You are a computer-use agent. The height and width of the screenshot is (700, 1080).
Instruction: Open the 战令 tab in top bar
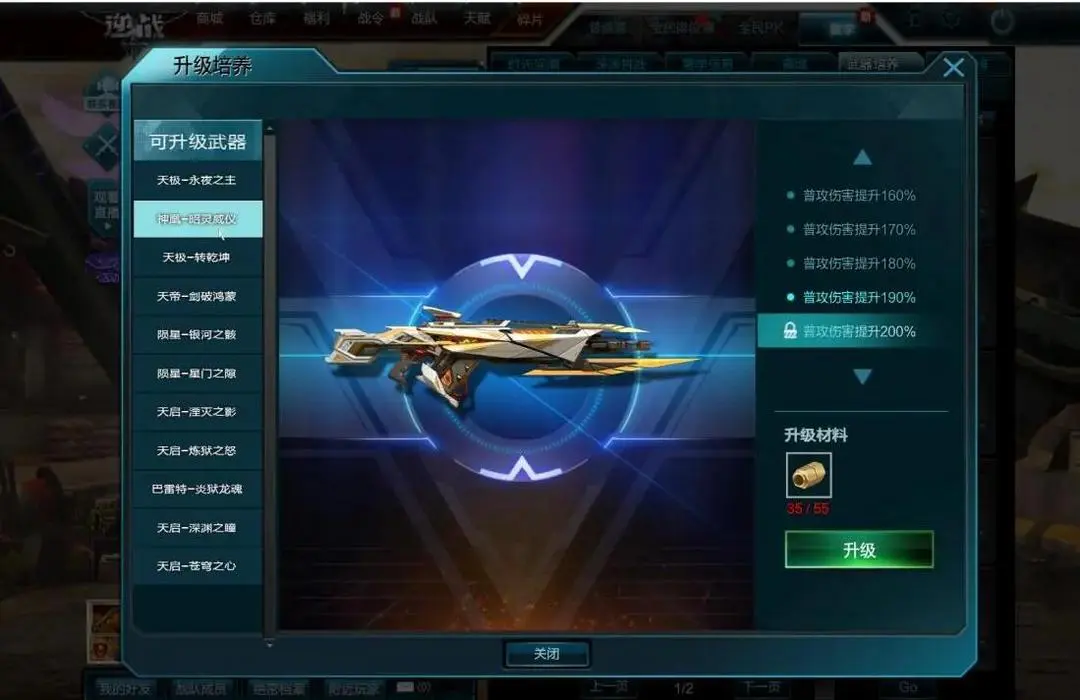[371, 19]
